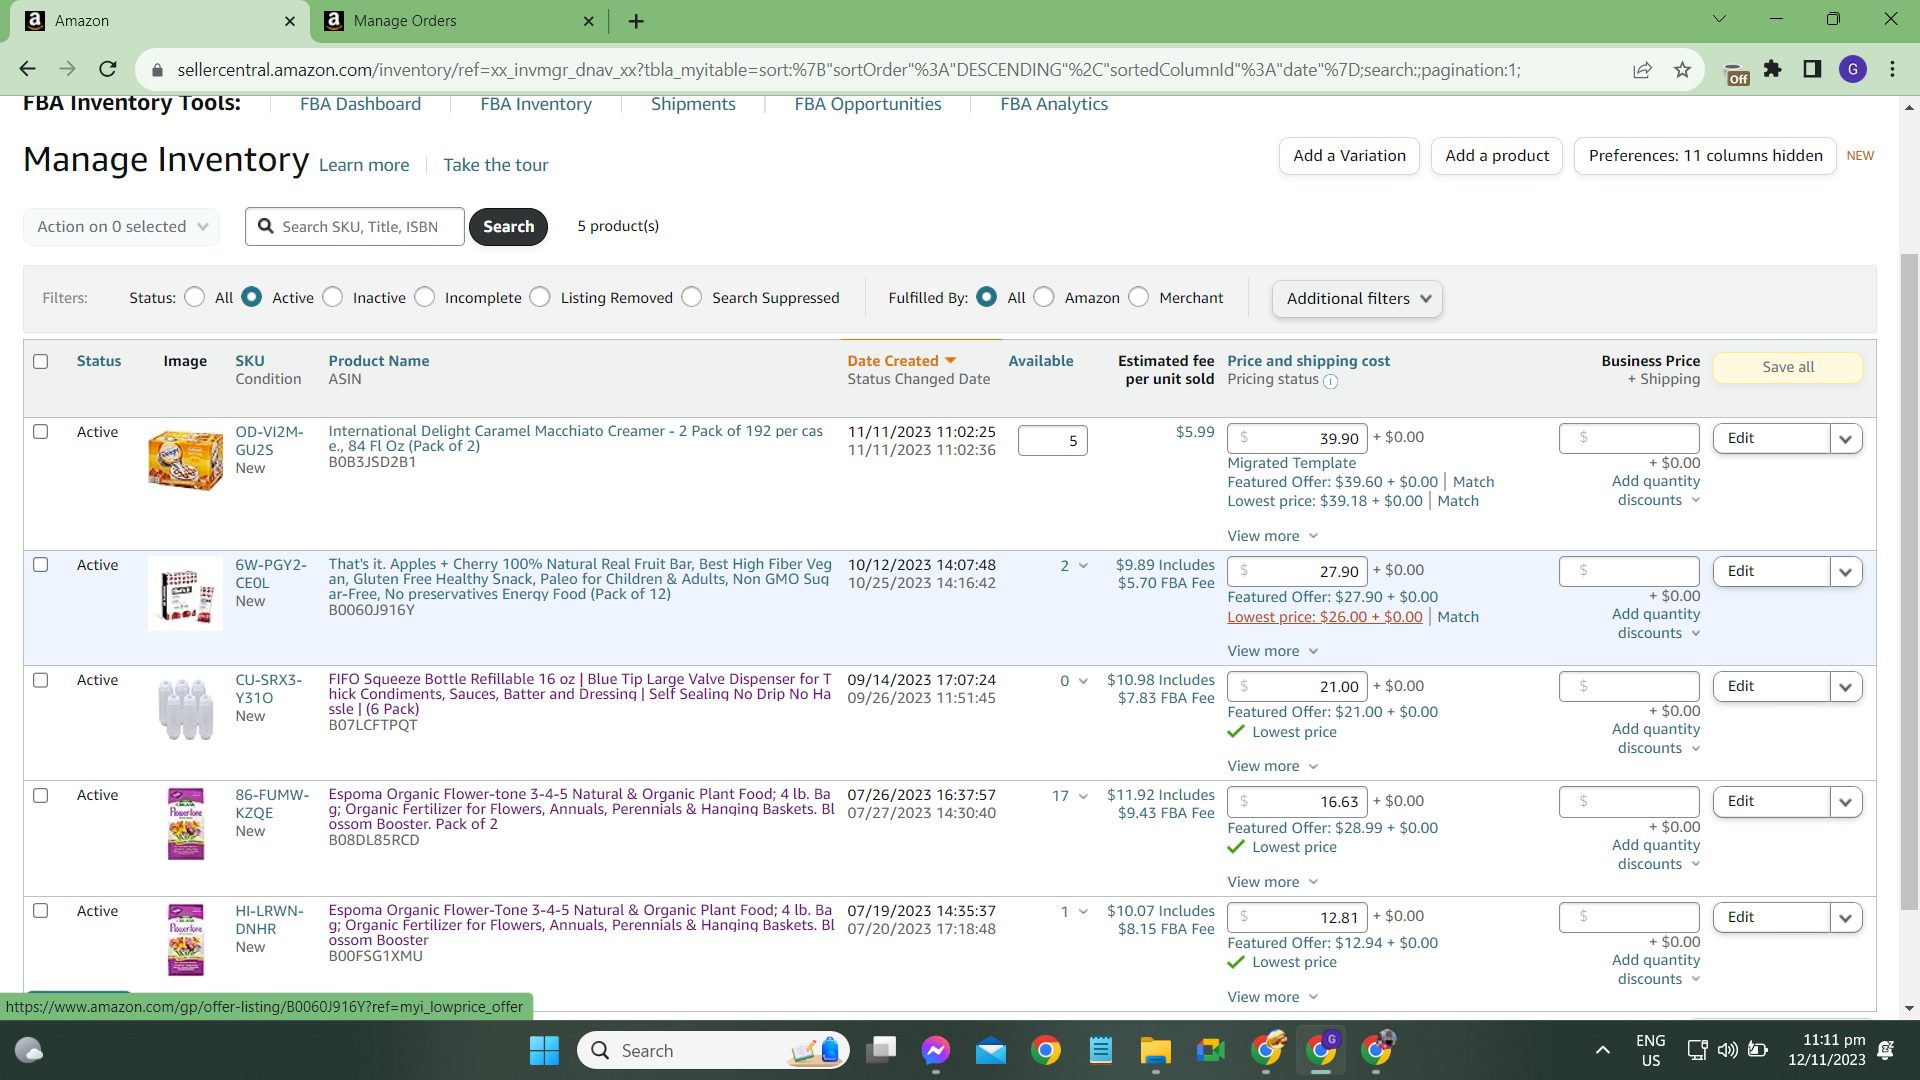The height and width of the screenshot is (1080, 1920).
Task: Click the sort arrow next to Date Created
Action: click(950, 361)
